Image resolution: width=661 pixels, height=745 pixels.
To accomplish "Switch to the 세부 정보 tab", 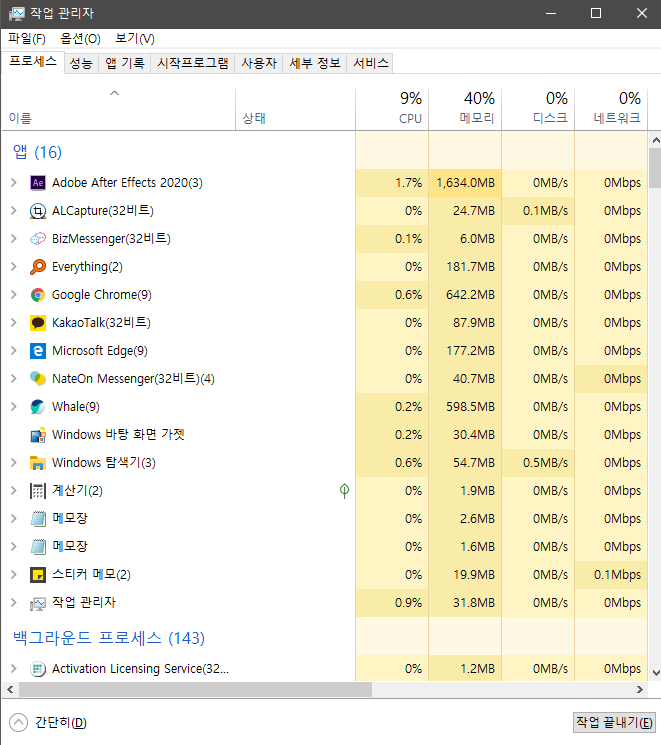I will [x=315, y=63].
